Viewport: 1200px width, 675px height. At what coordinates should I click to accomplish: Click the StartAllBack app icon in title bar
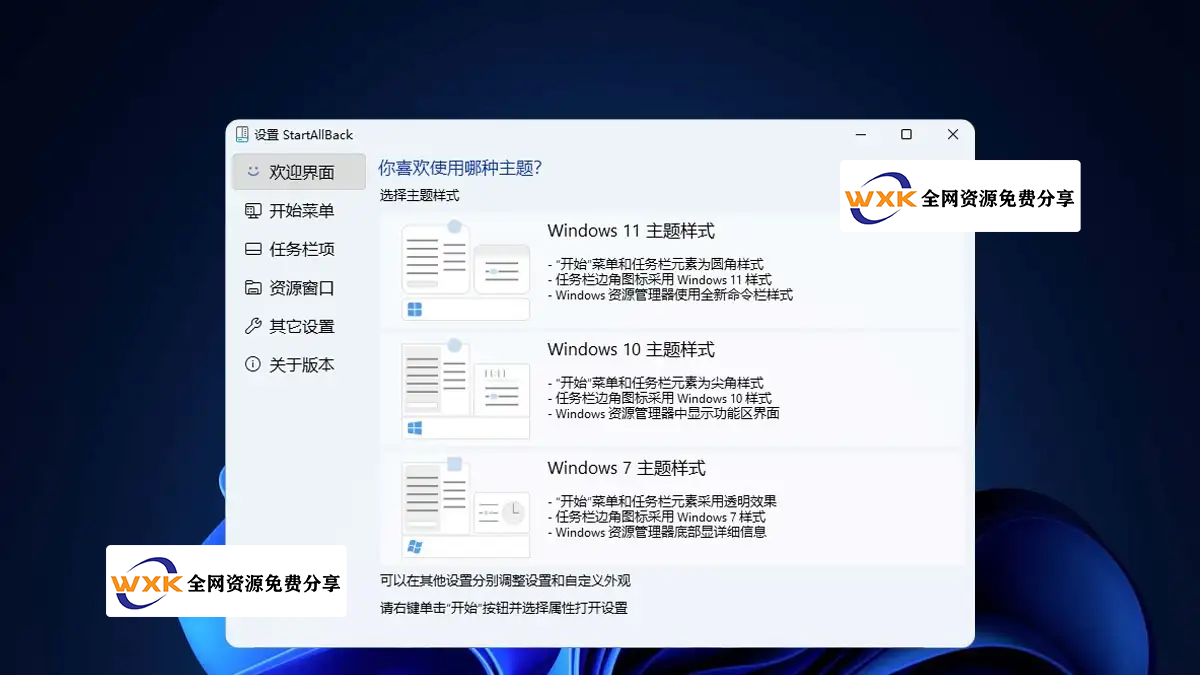point(242,134)
